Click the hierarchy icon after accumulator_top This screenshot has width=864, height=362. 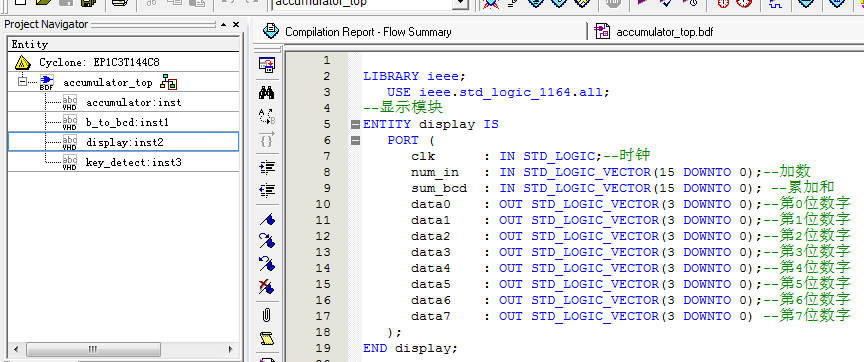click(169, 83)
